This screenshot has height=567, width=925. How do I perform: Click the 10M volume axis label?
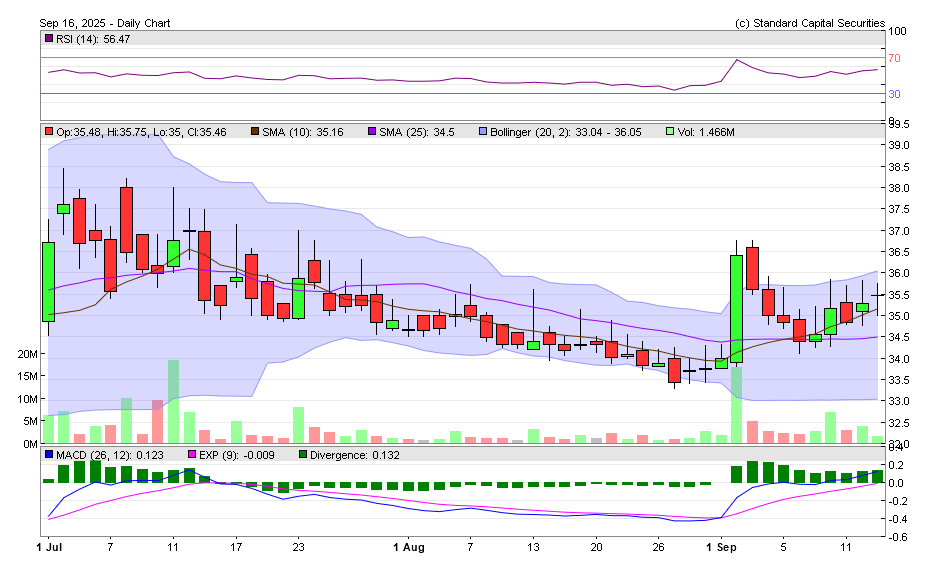pos(28,399)
